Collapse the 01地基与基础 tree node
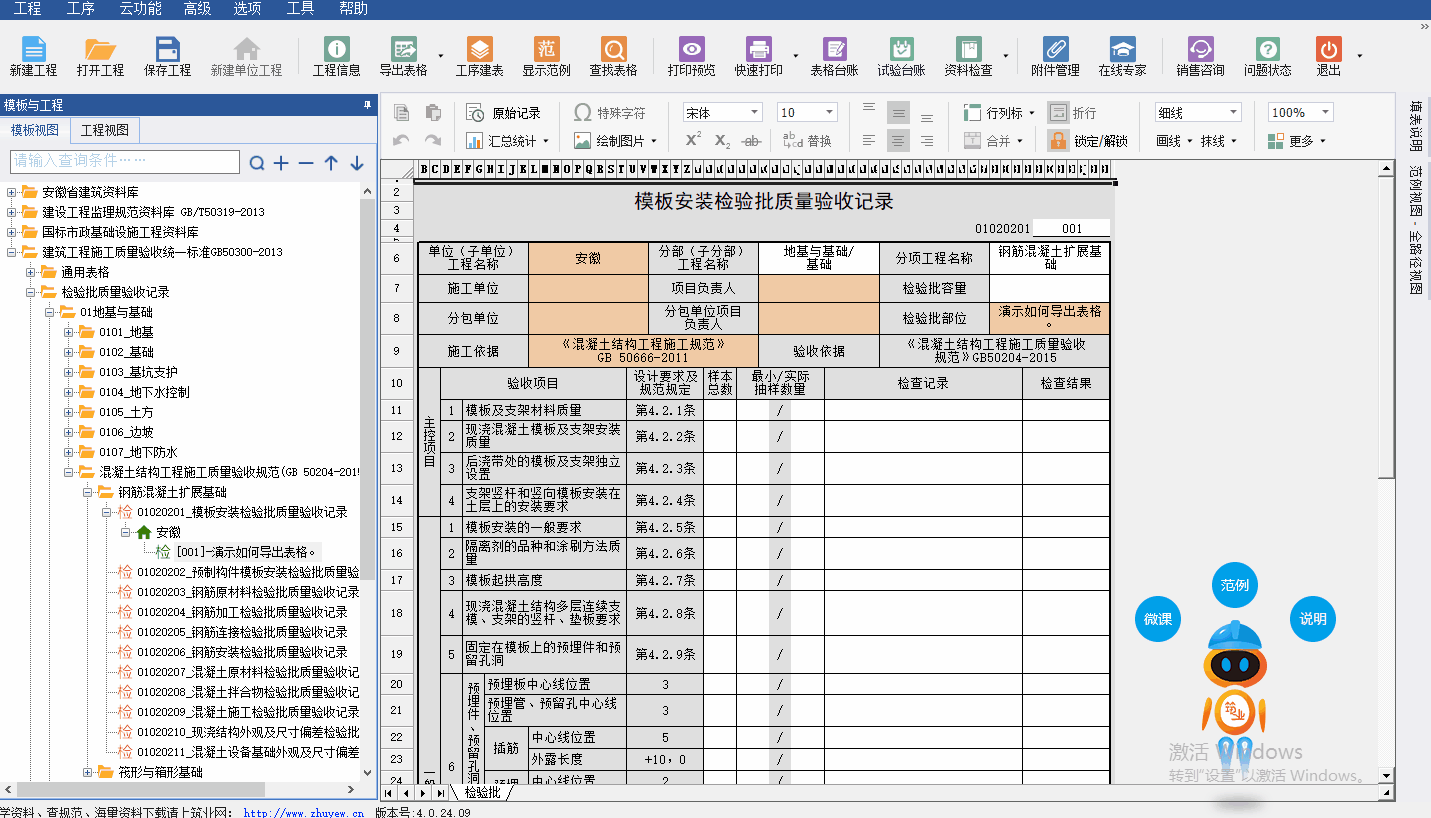 pos(50,312)
